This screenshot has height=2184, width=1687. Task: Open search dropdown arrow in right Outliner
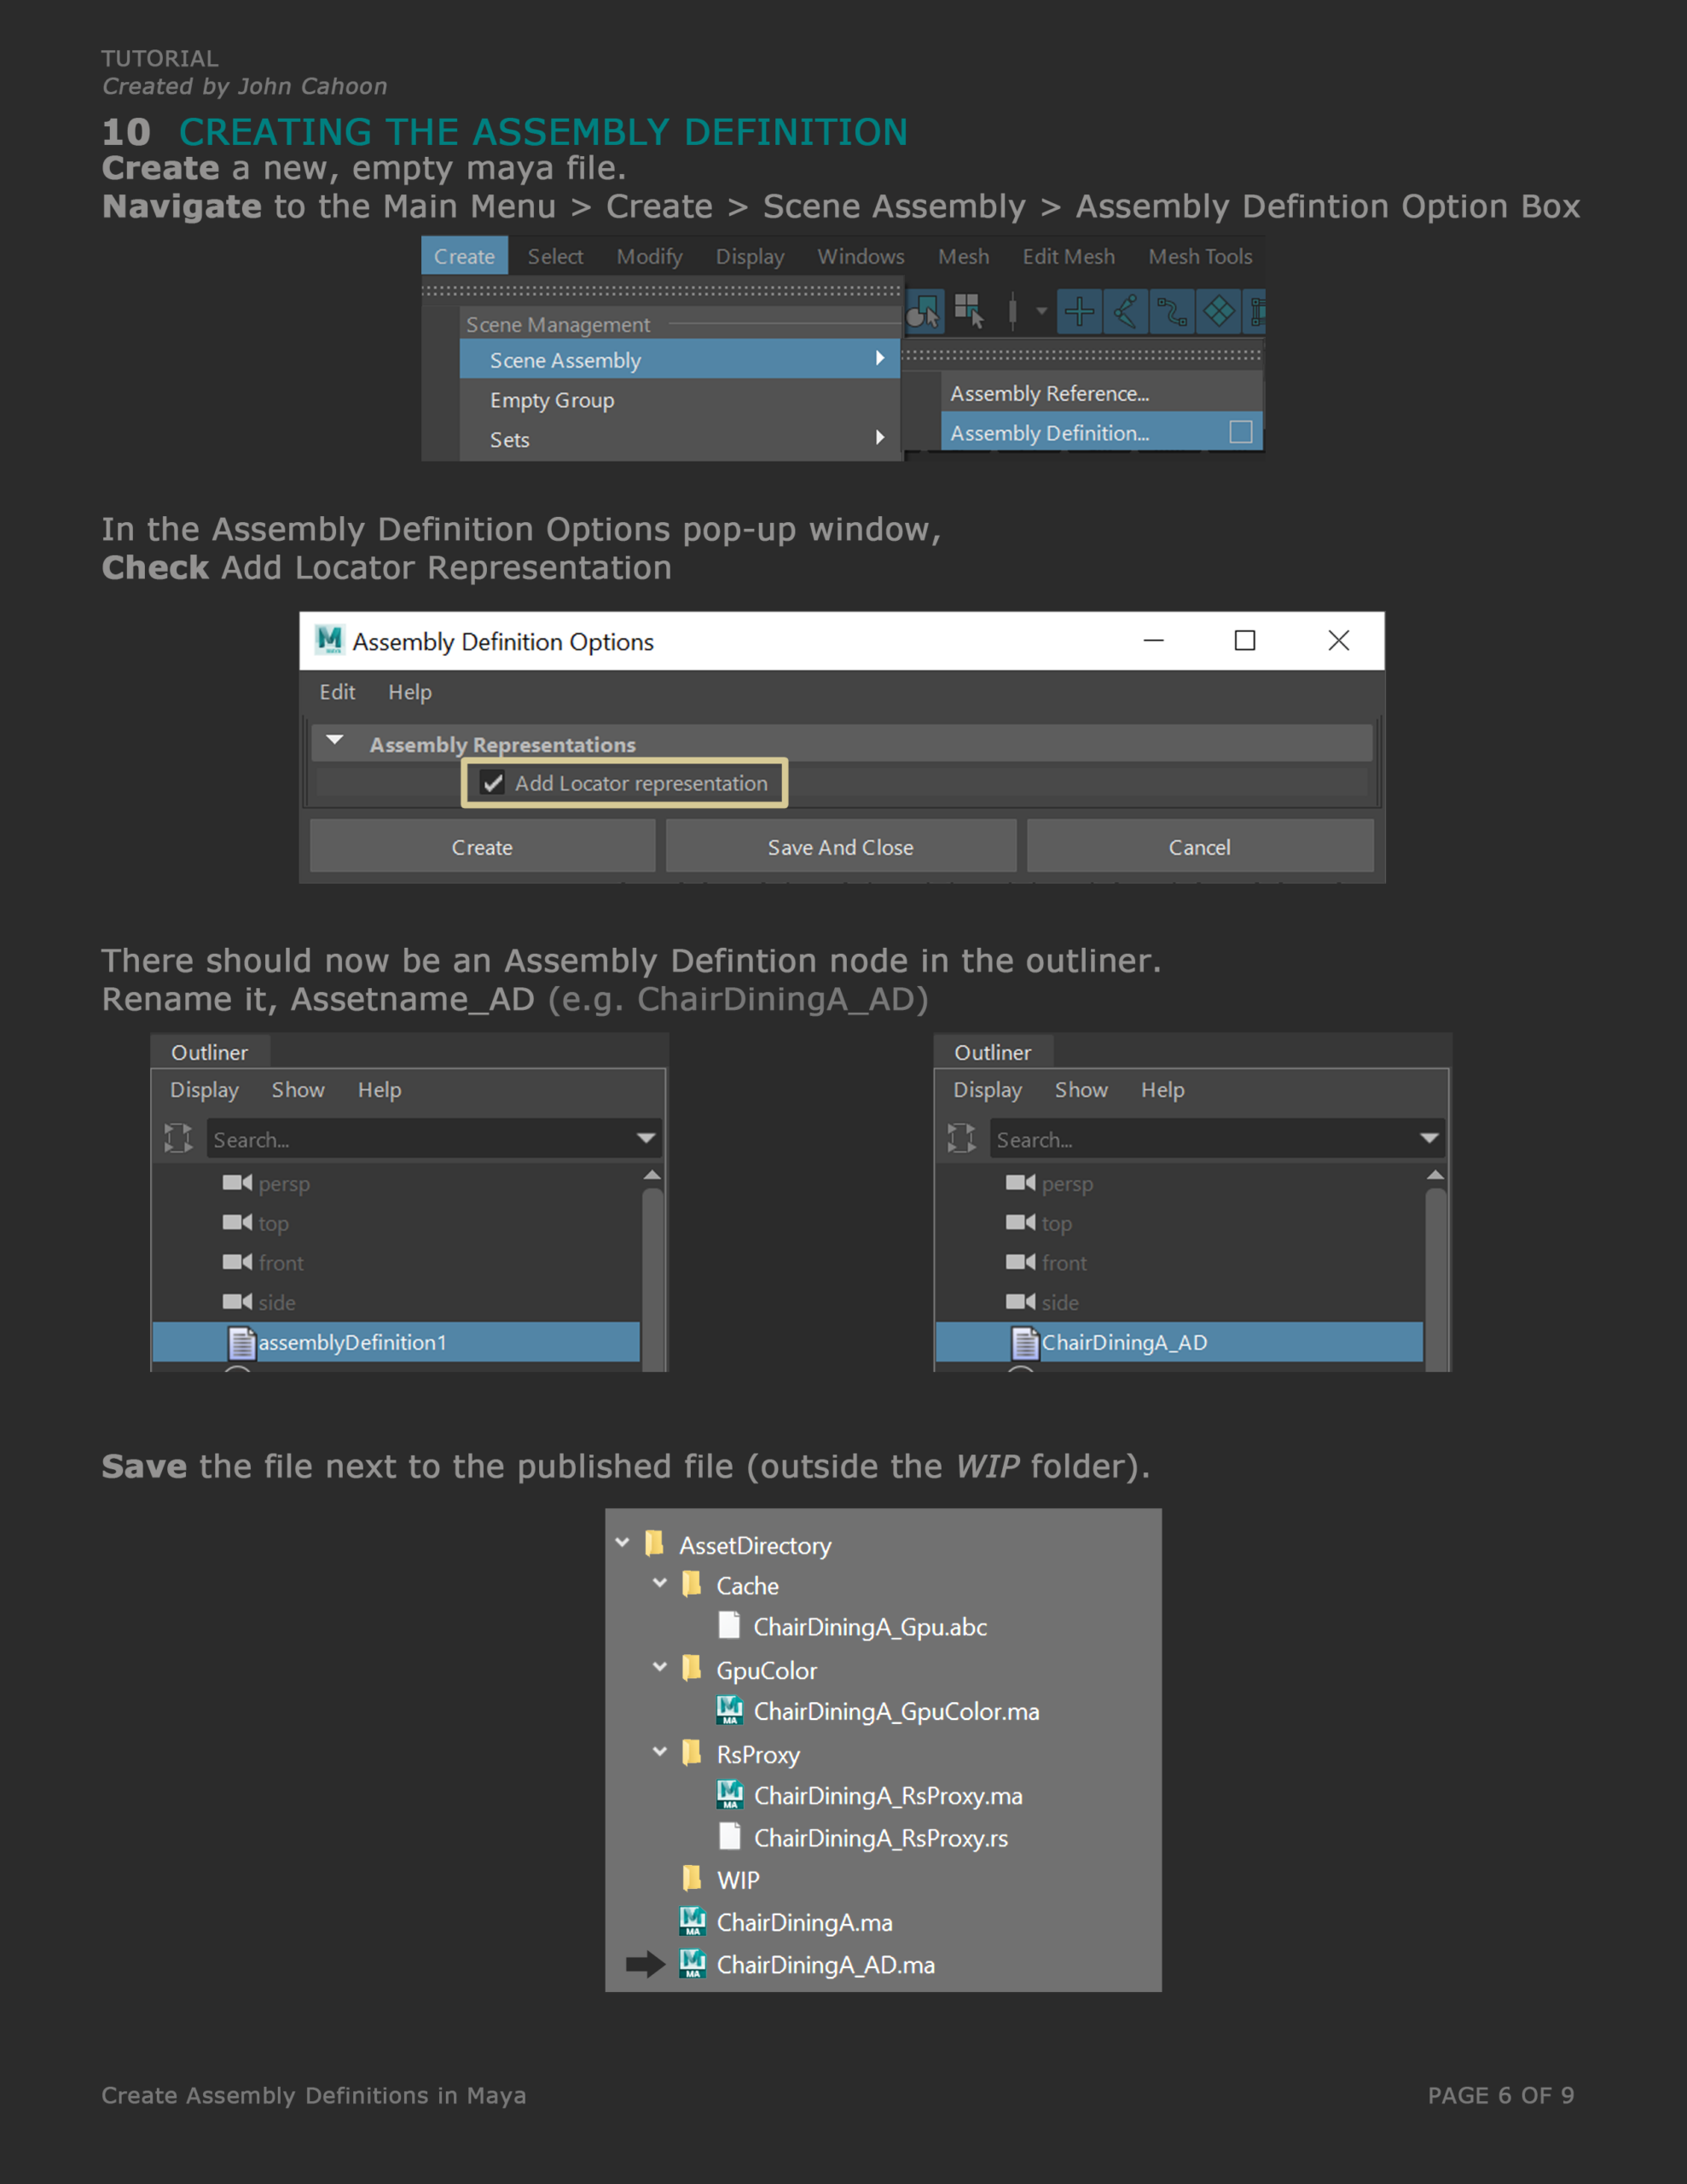(1429, 1138)
